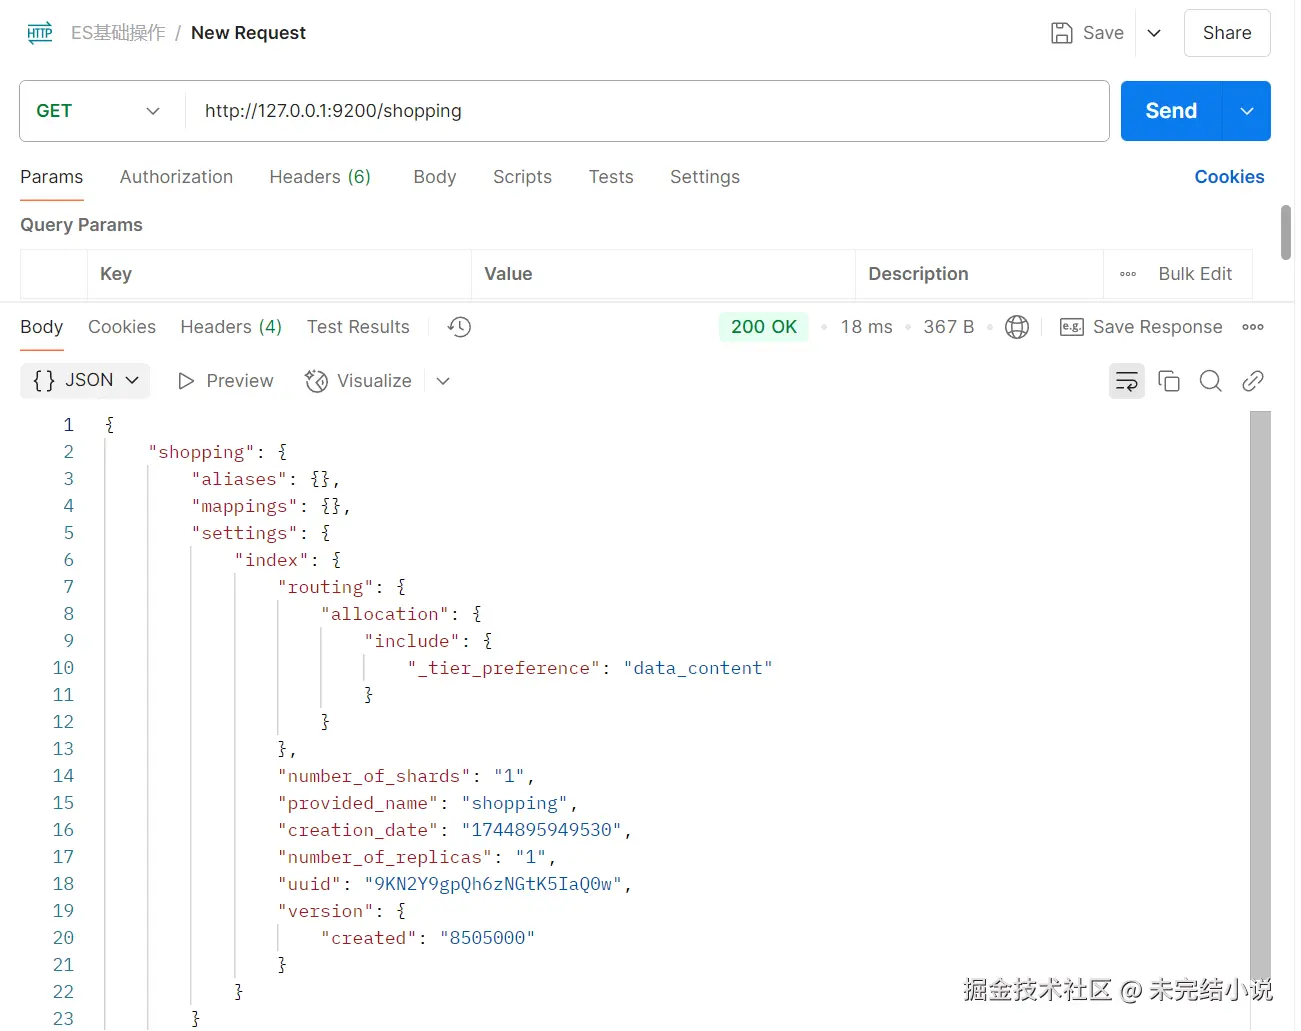Click the "_tier_preference" key
This screenshot has width=1301, height=1031.
[503, 668]
